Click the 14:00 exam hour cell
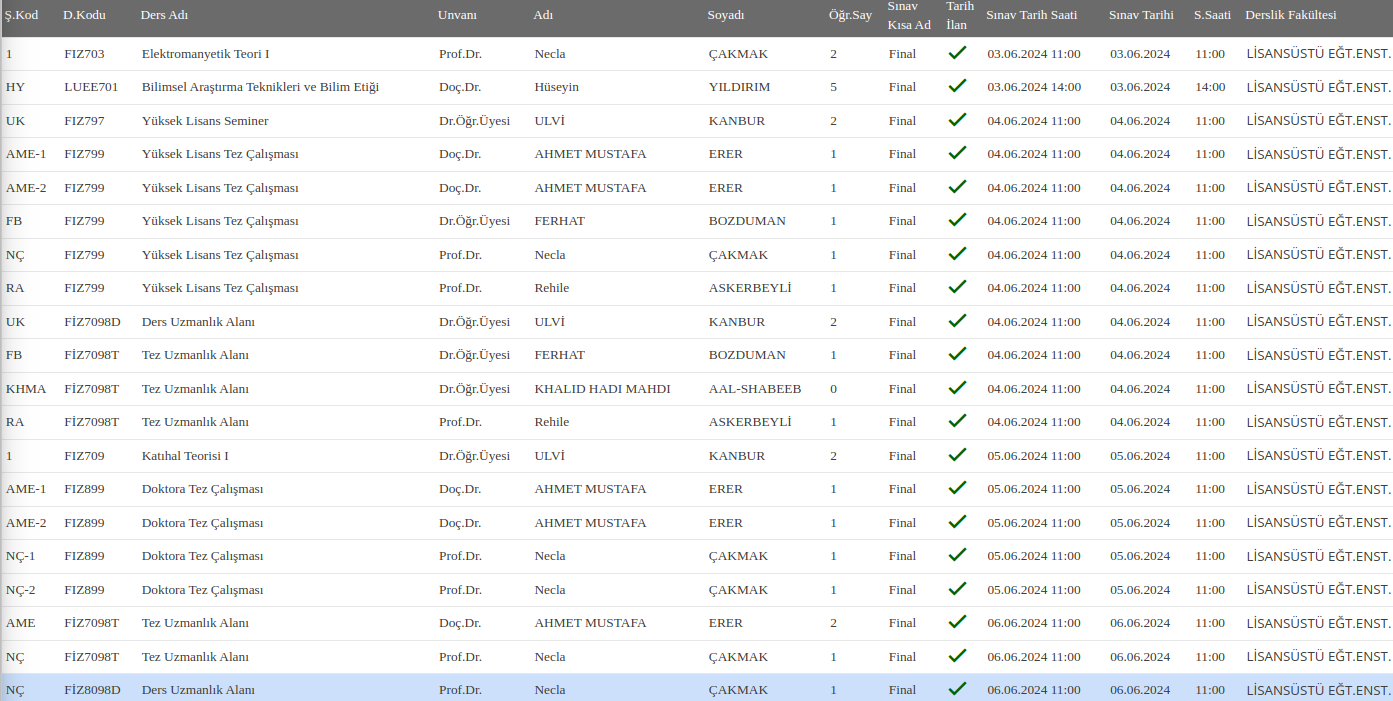 [x=1210, y=87]
